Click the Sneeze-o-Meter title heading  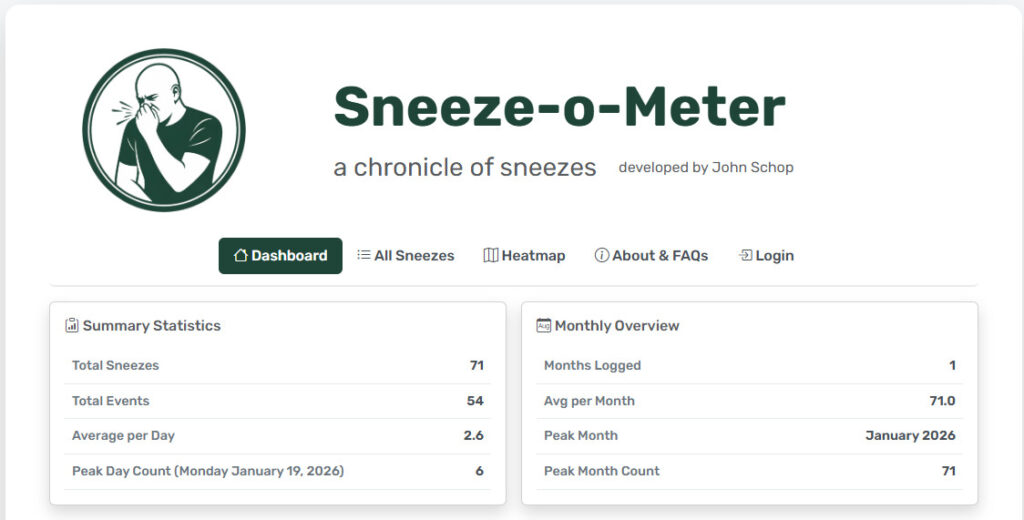coord(559,106)
